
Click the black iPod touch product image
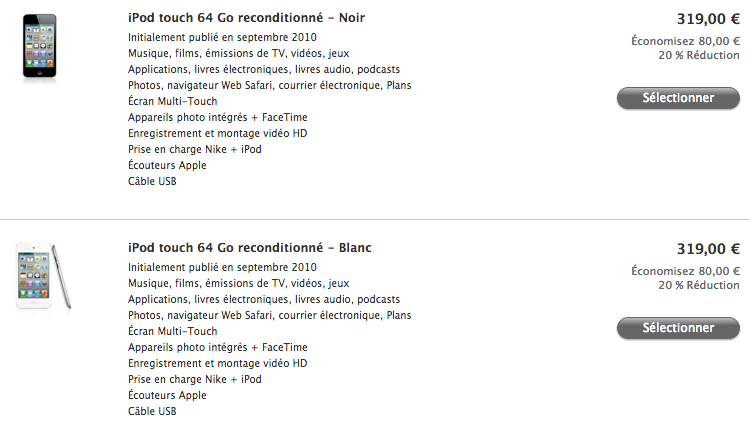coord(40,46)
